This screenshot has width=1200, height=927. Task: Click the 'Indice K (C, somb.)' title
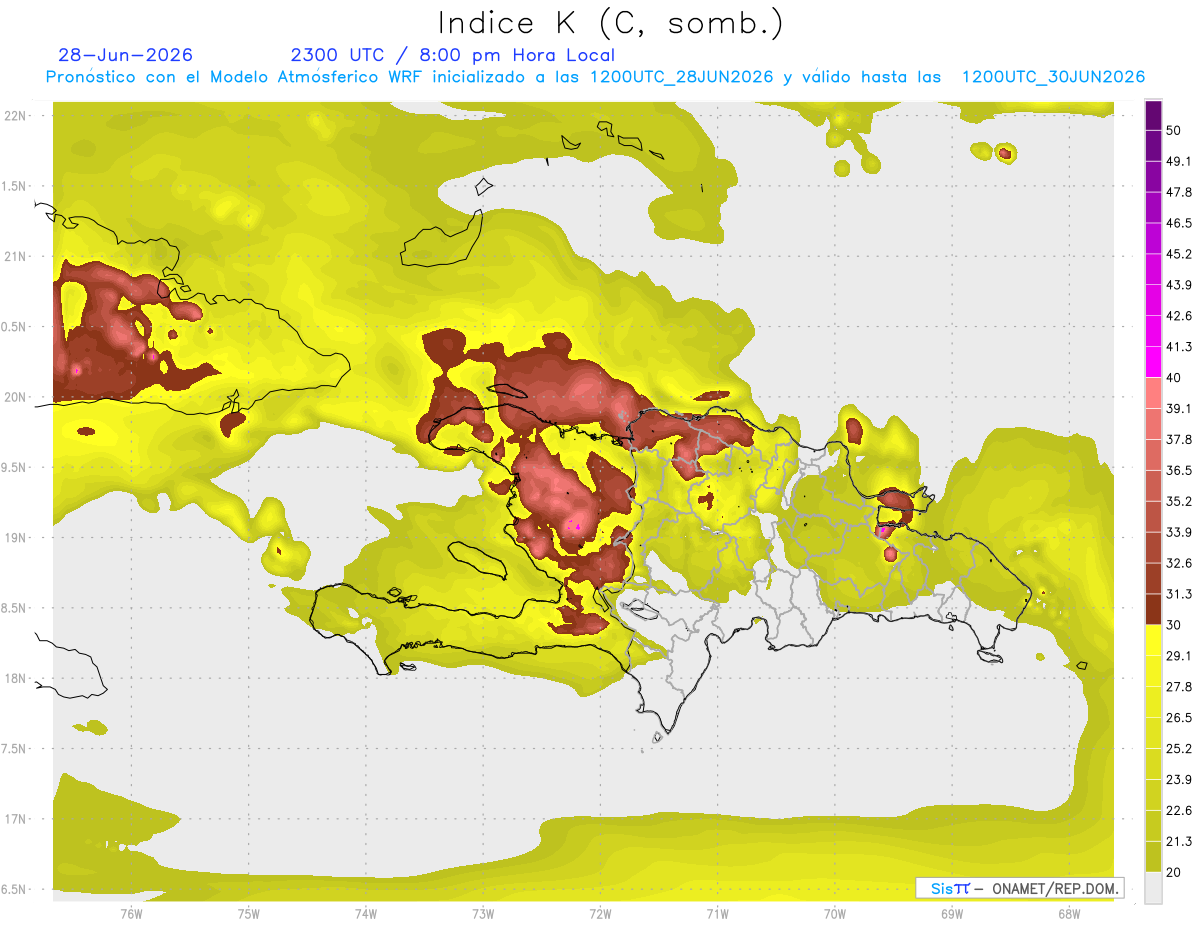coord(610,23)
